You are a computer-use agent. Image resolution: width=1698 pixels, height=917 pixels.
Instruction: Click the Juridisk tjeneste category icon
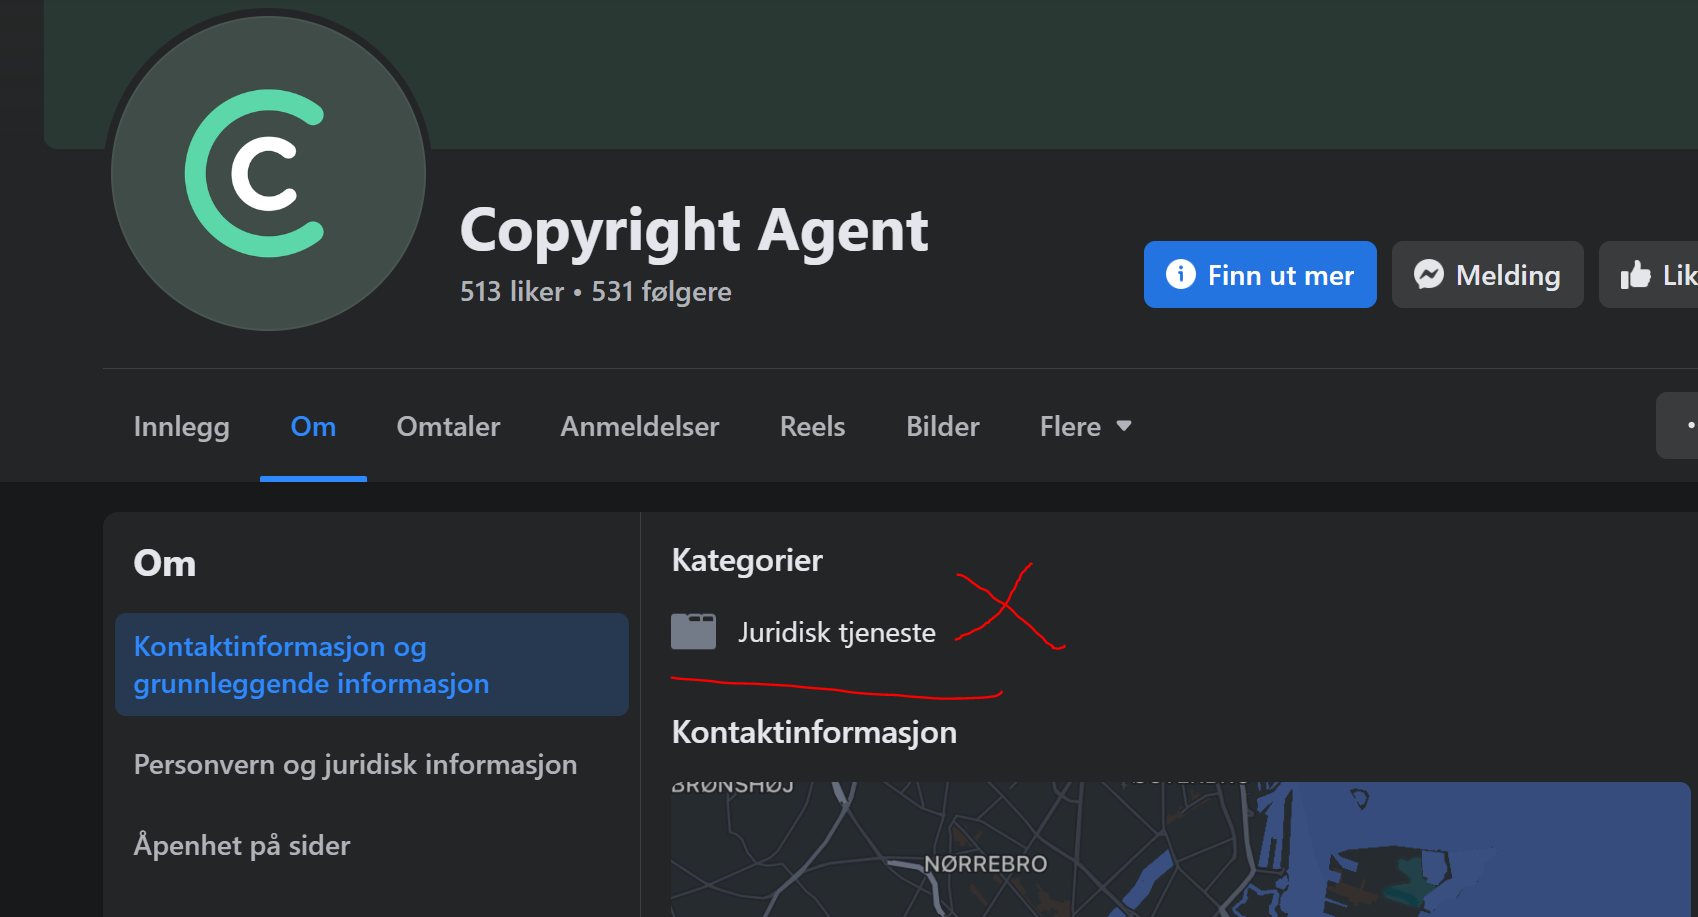tap(693, 632)
